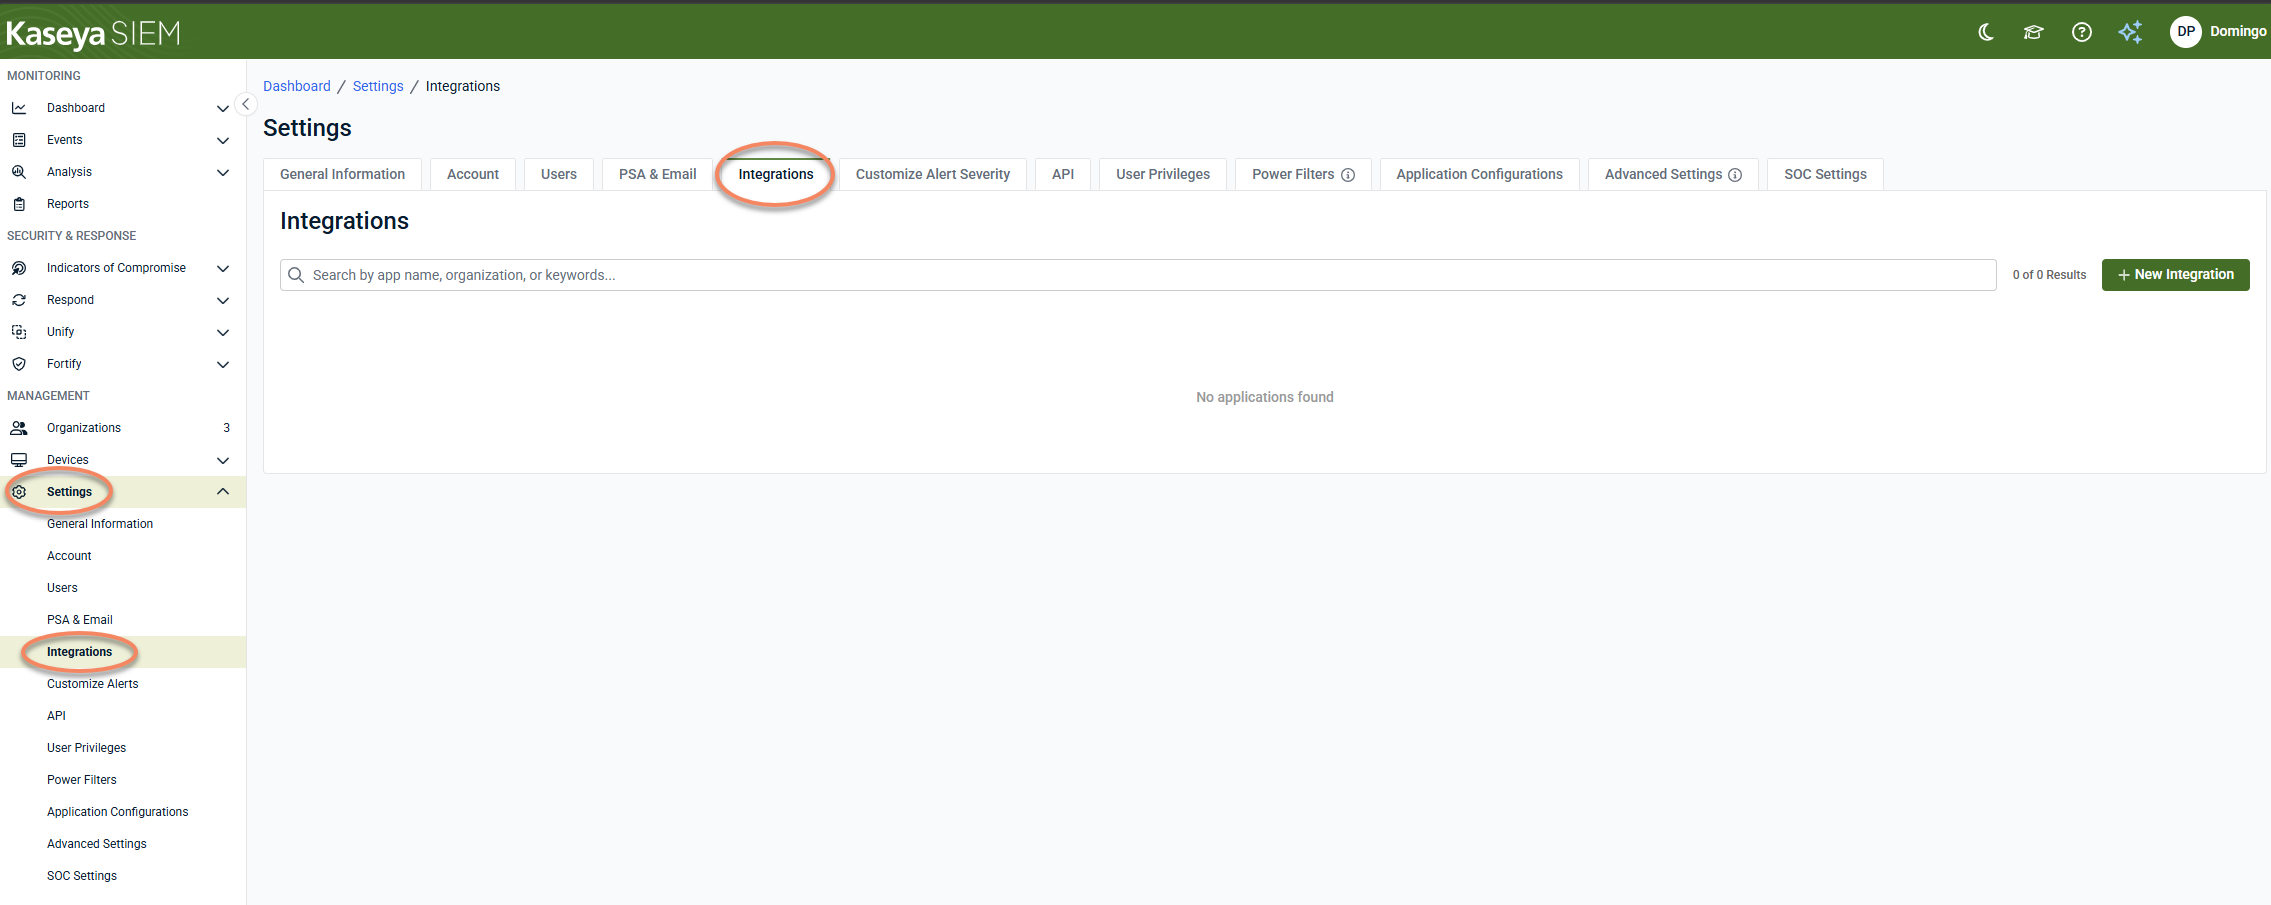2271x905 pixels.
Task: Collapse the Settings sidebar section
Action: [x=223, y=491]
